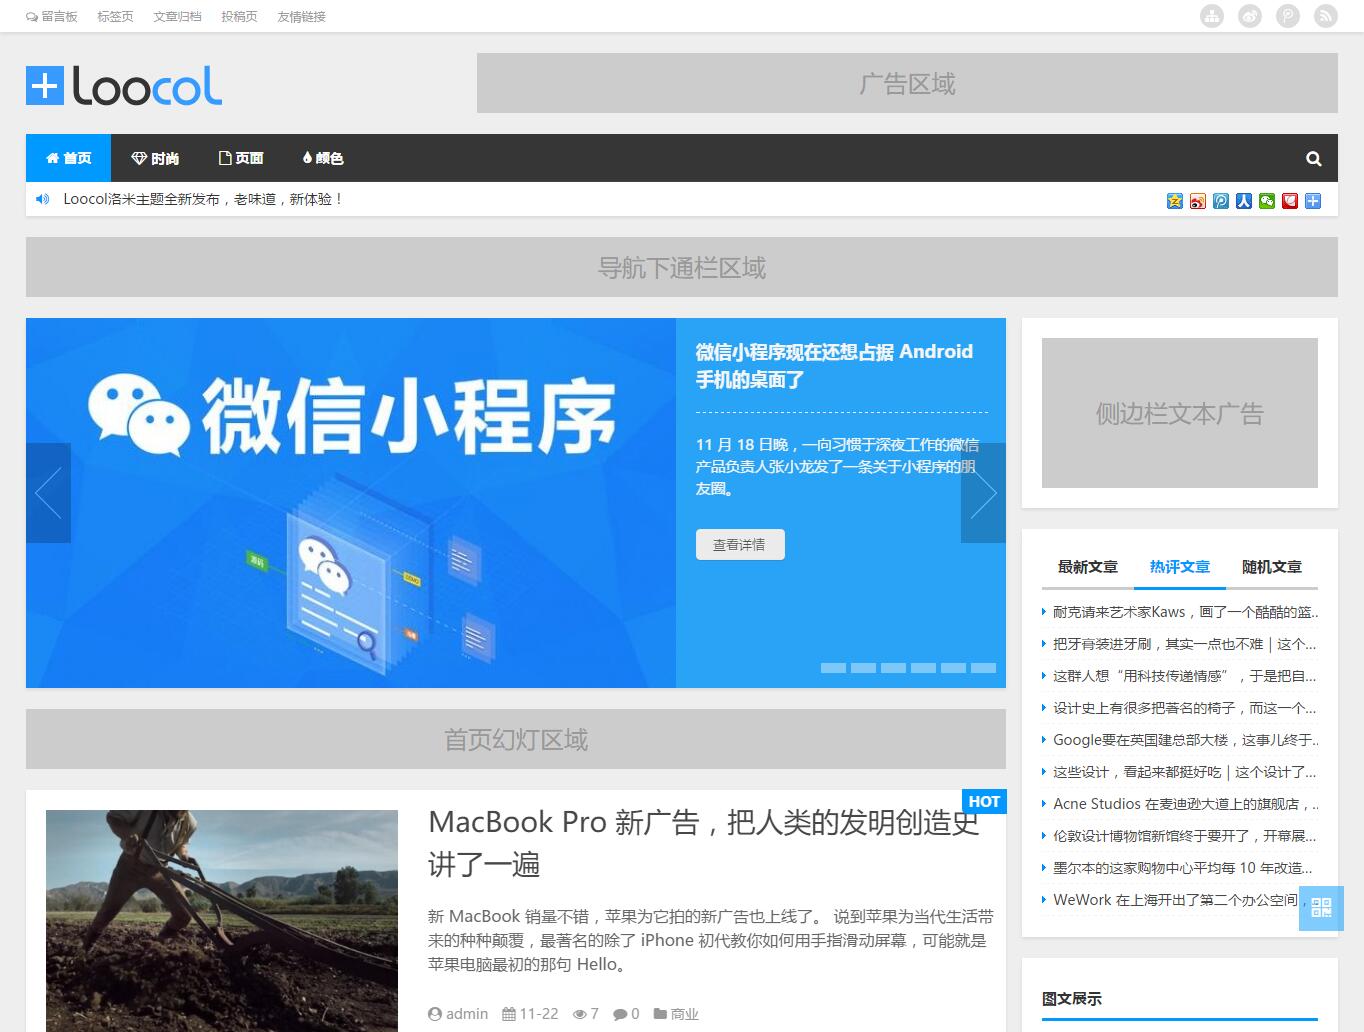Open slide title 微信小程序现在还想占据 Android
This screenshot has height=1032, width=1364.
coord(834,365)
